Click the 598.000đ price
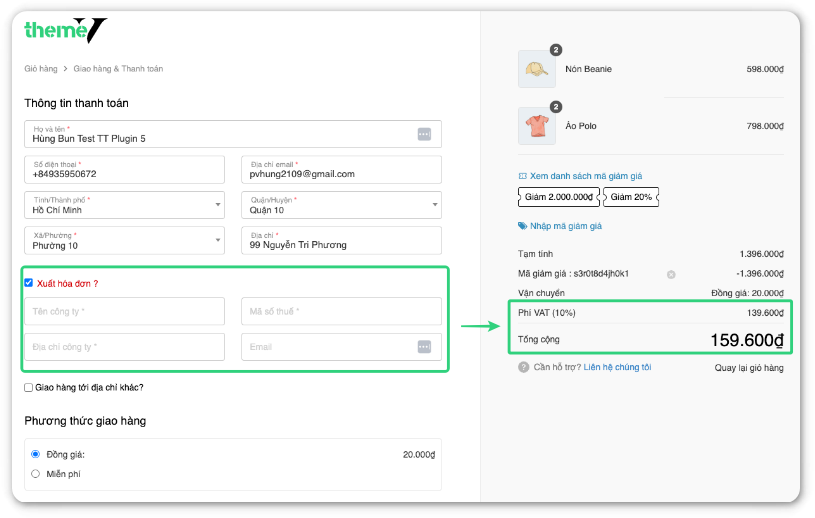 765,69
